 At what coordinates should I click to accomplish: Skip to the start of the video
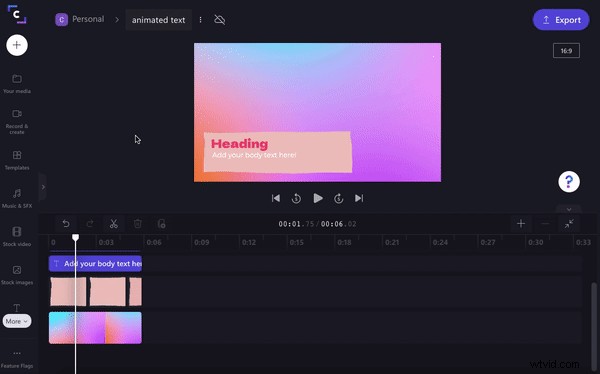276,198
